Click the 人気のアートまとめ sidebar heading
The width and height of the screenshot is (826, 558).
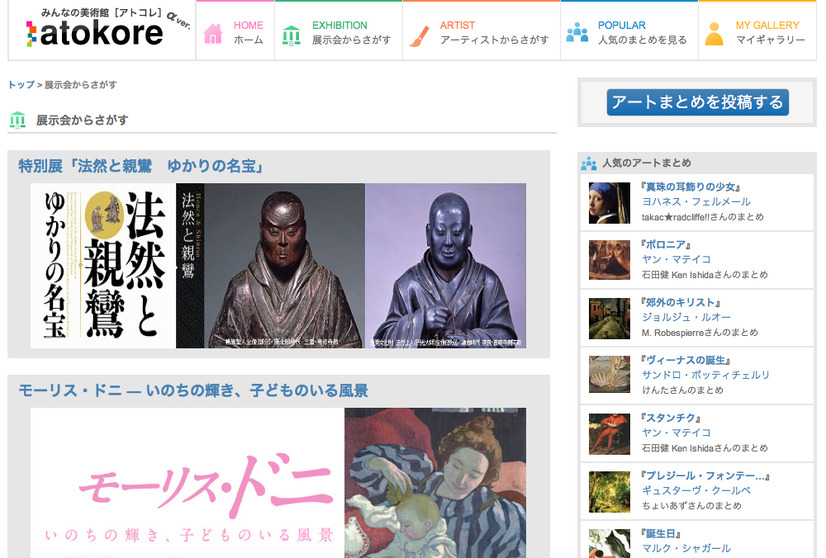(646, 163)
